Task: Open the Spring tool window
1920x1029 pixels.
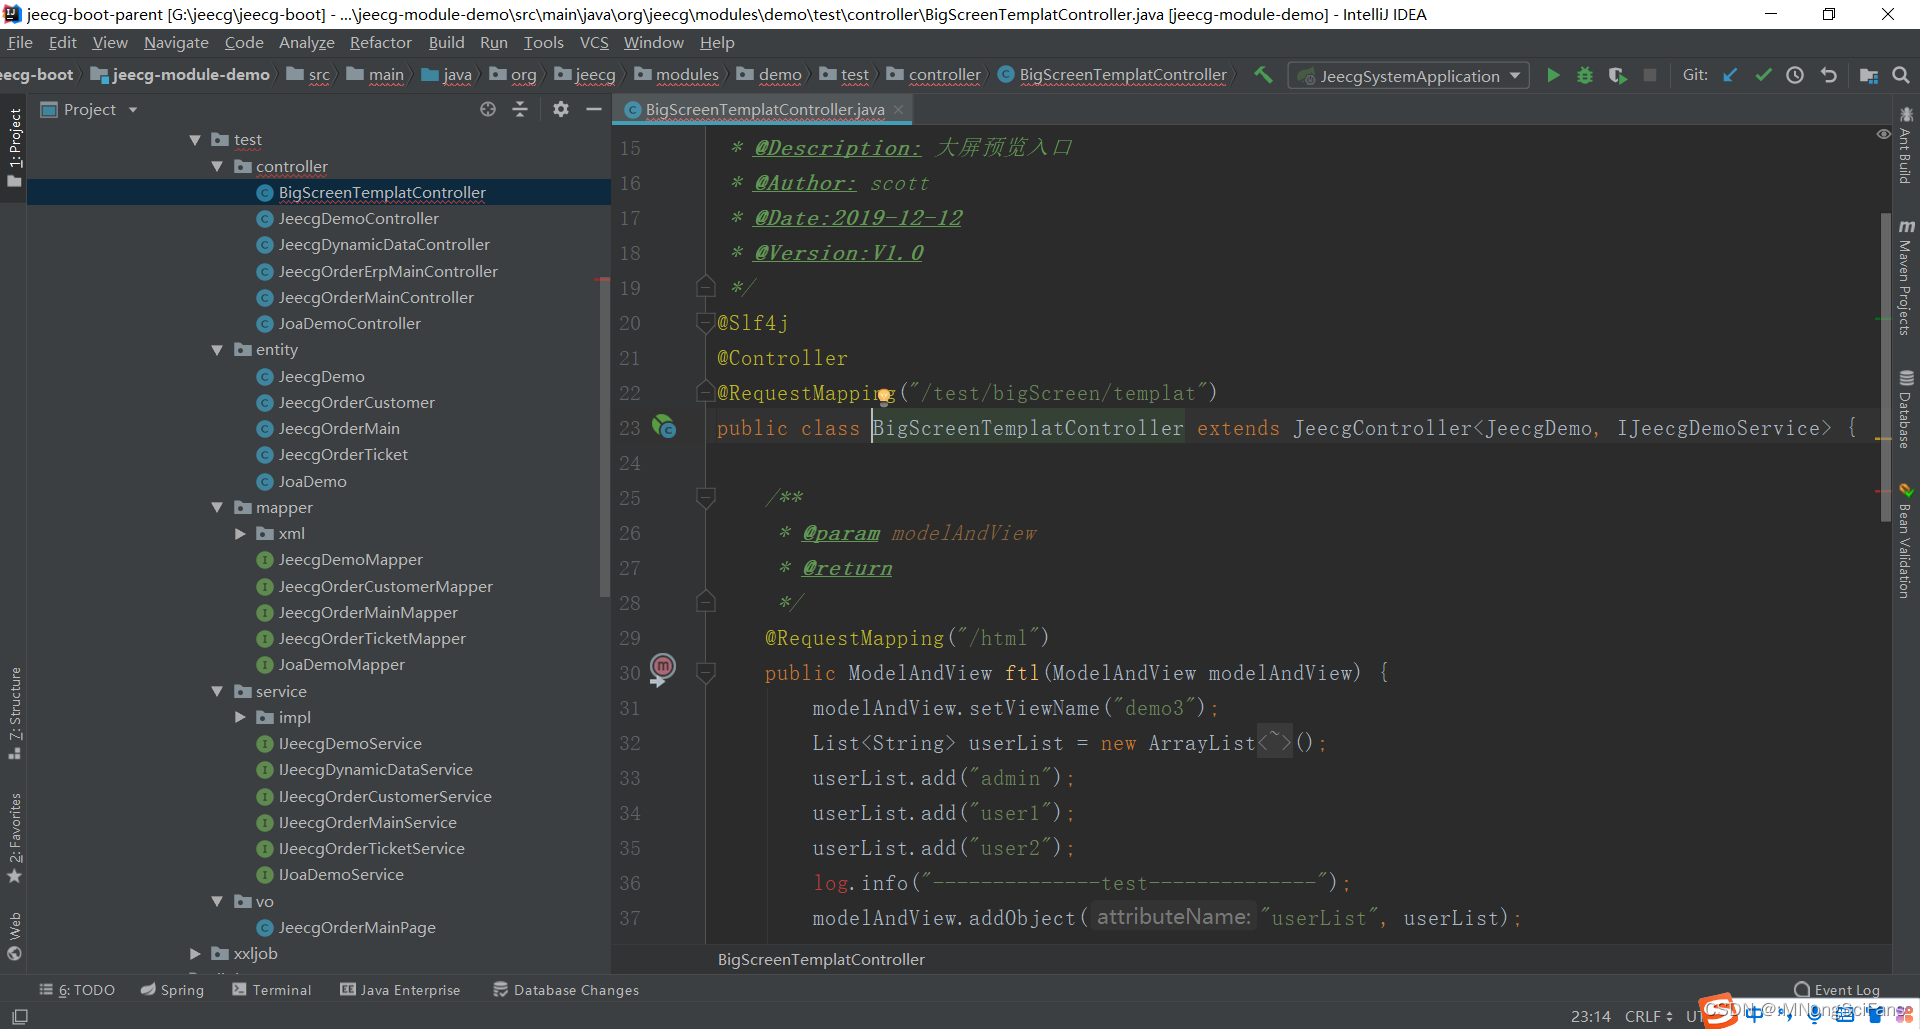Action: 172,990
